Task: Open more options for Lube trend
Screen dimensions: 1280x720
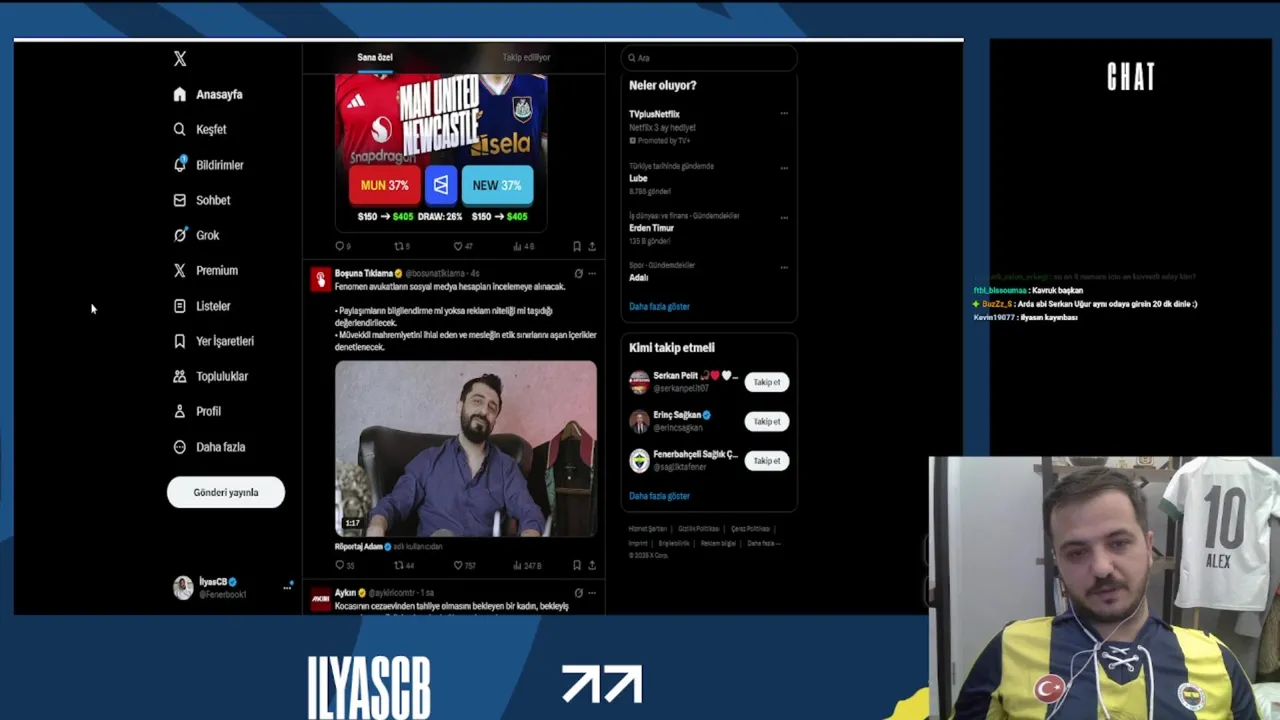Action: pyautogui.click(x=784, y=167)
